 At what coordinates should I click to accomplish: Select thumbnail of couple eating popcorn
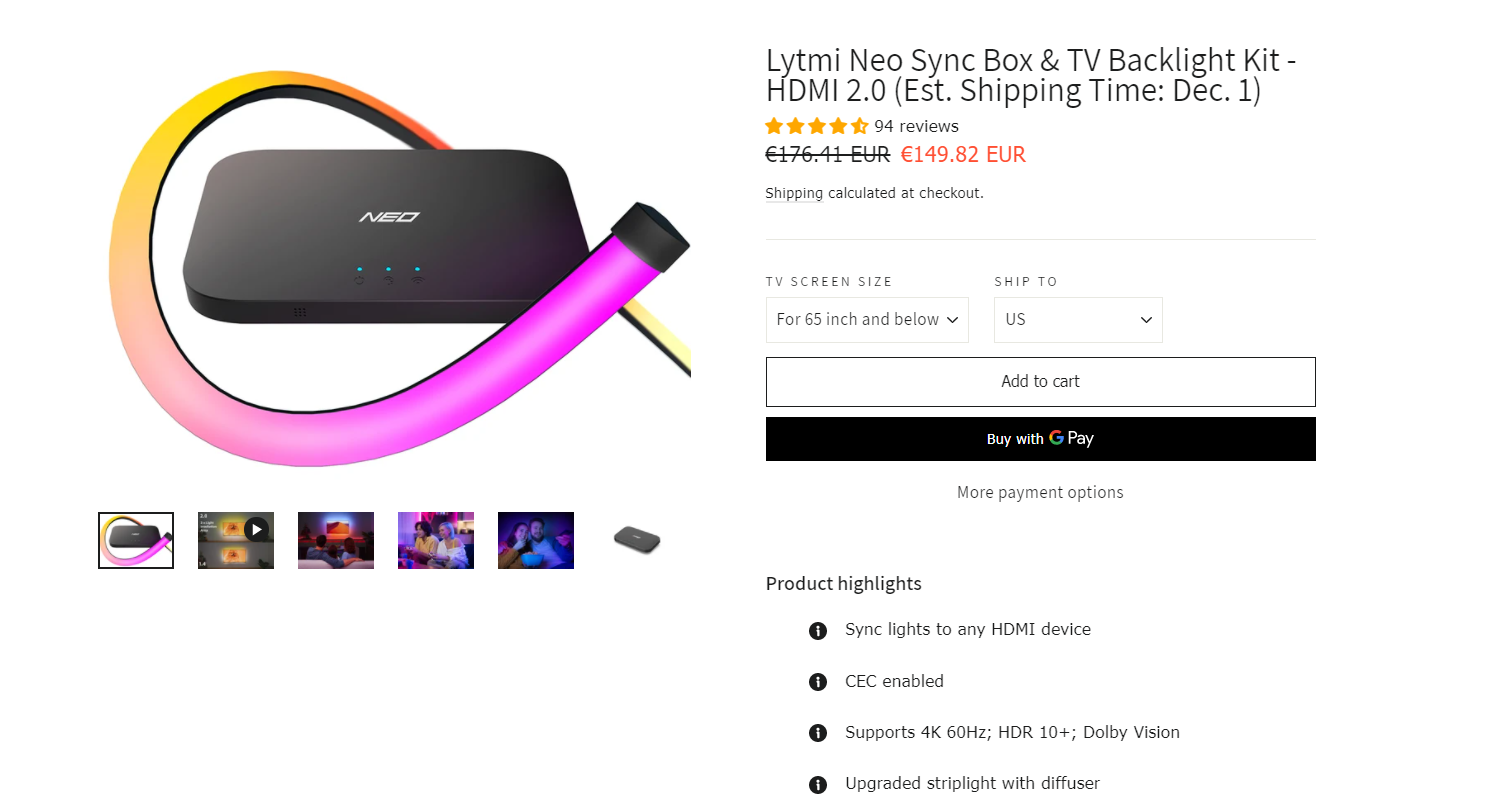(536, 540)
